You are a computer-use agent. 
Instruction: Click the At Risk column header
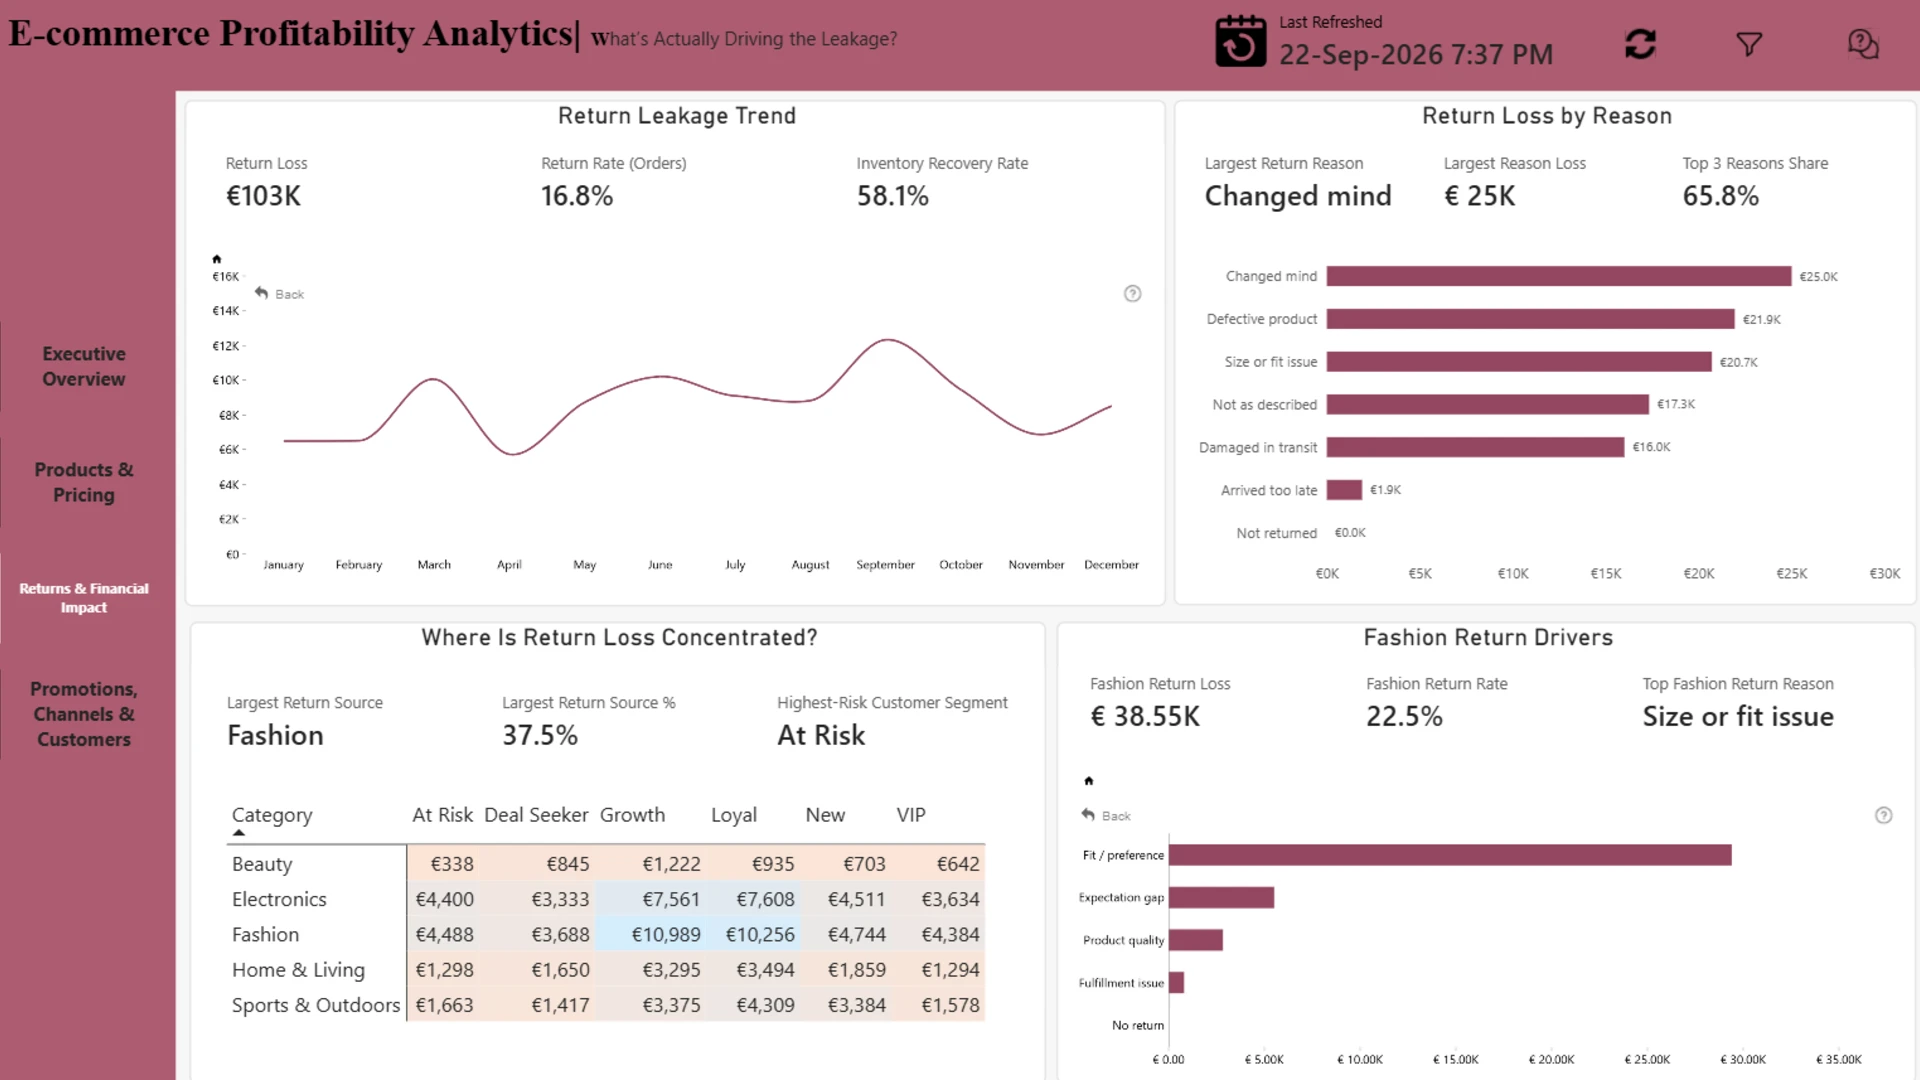point(442,815)
